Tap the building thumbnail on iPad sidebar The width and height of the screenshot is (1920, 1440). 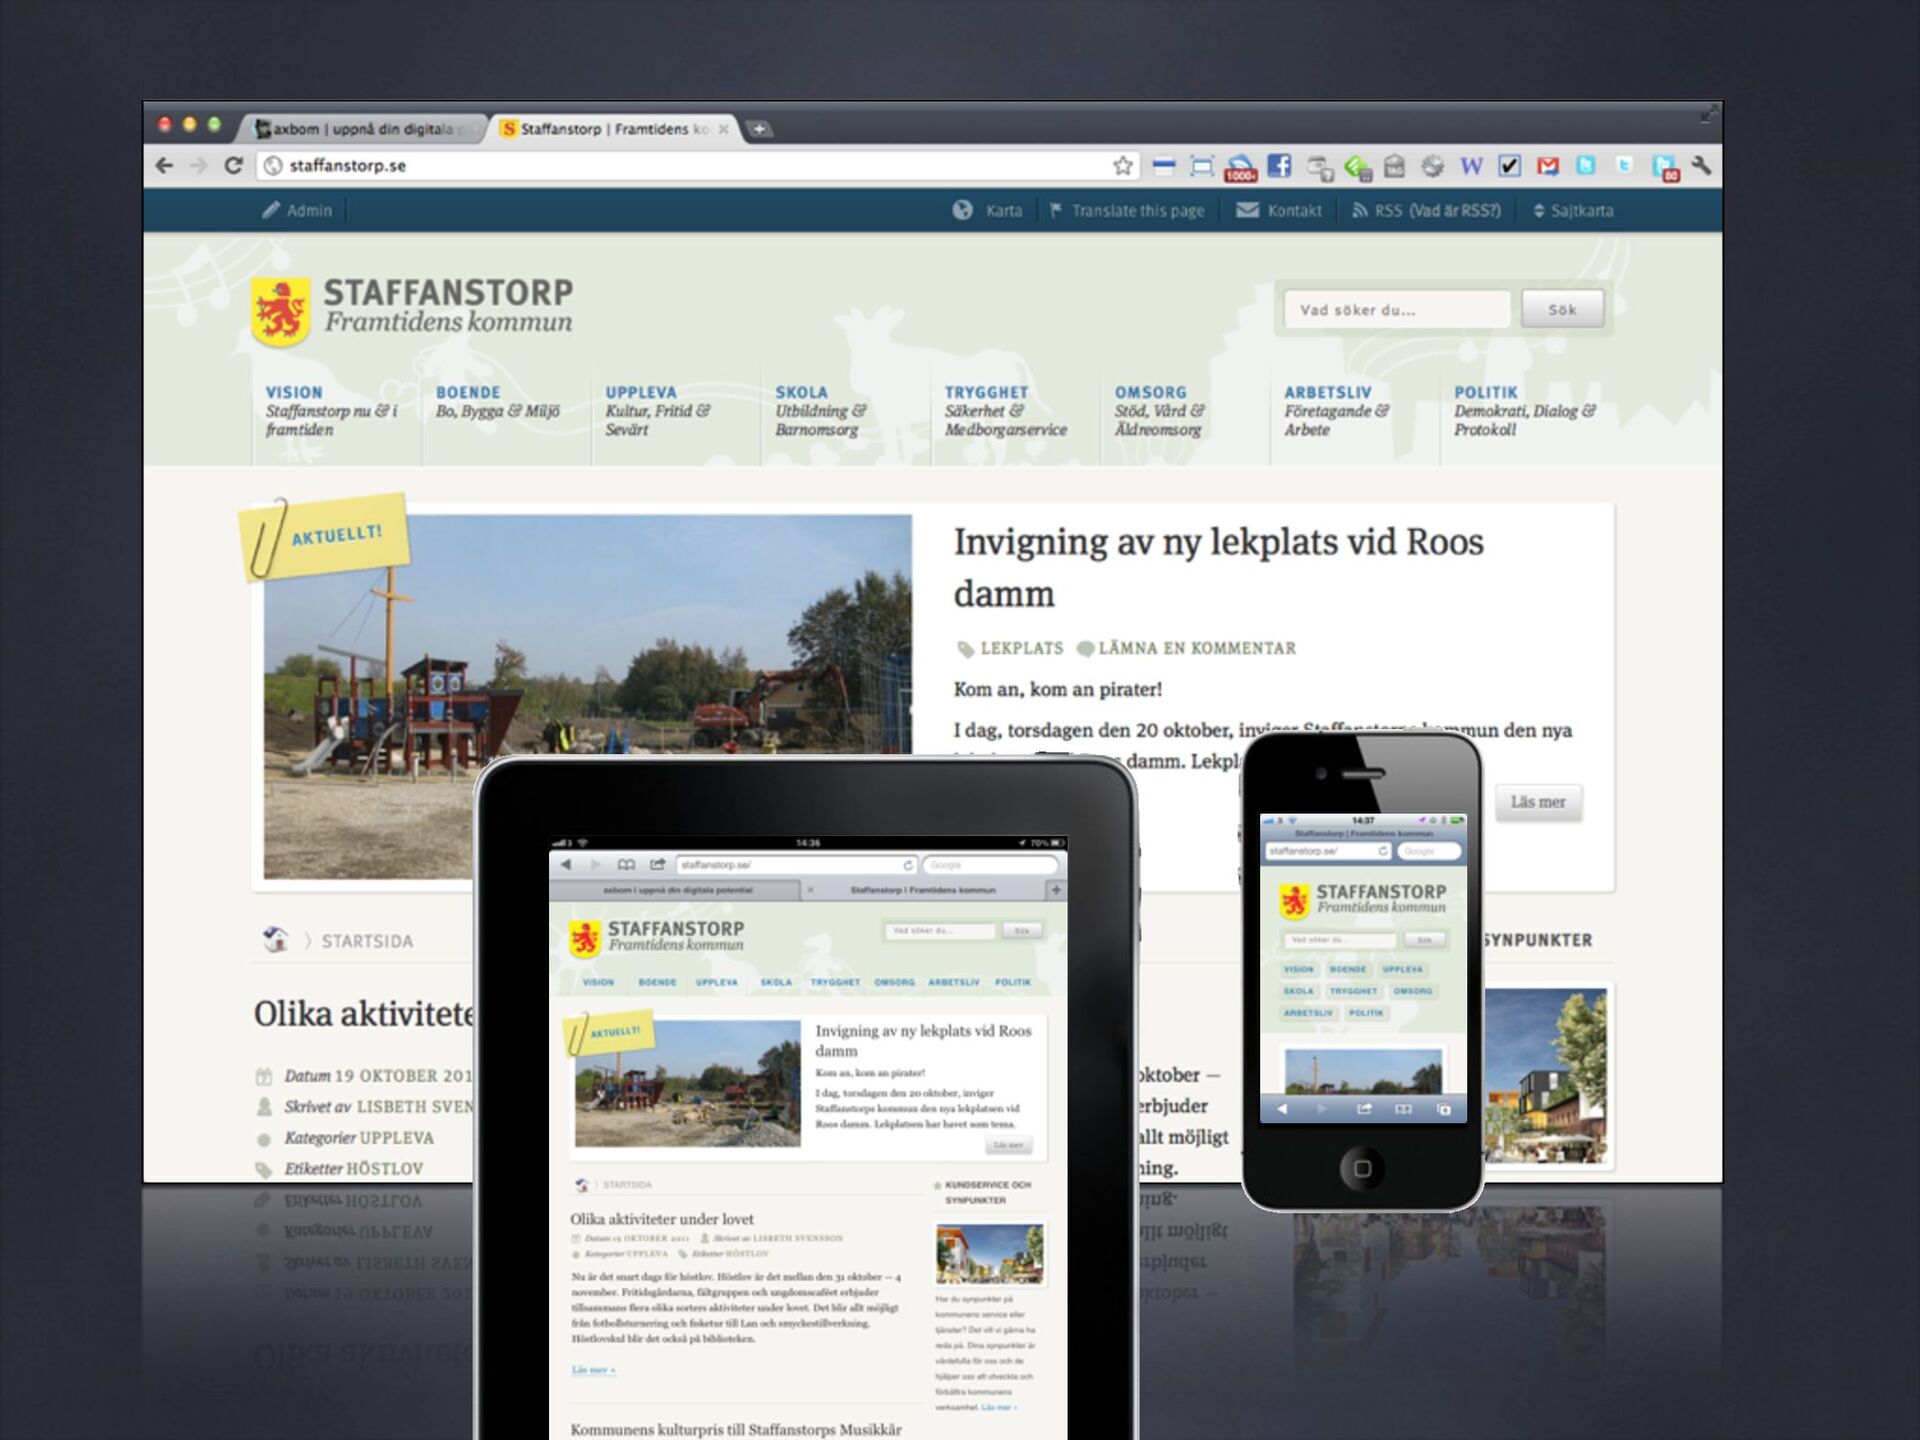click(989, 1253)
